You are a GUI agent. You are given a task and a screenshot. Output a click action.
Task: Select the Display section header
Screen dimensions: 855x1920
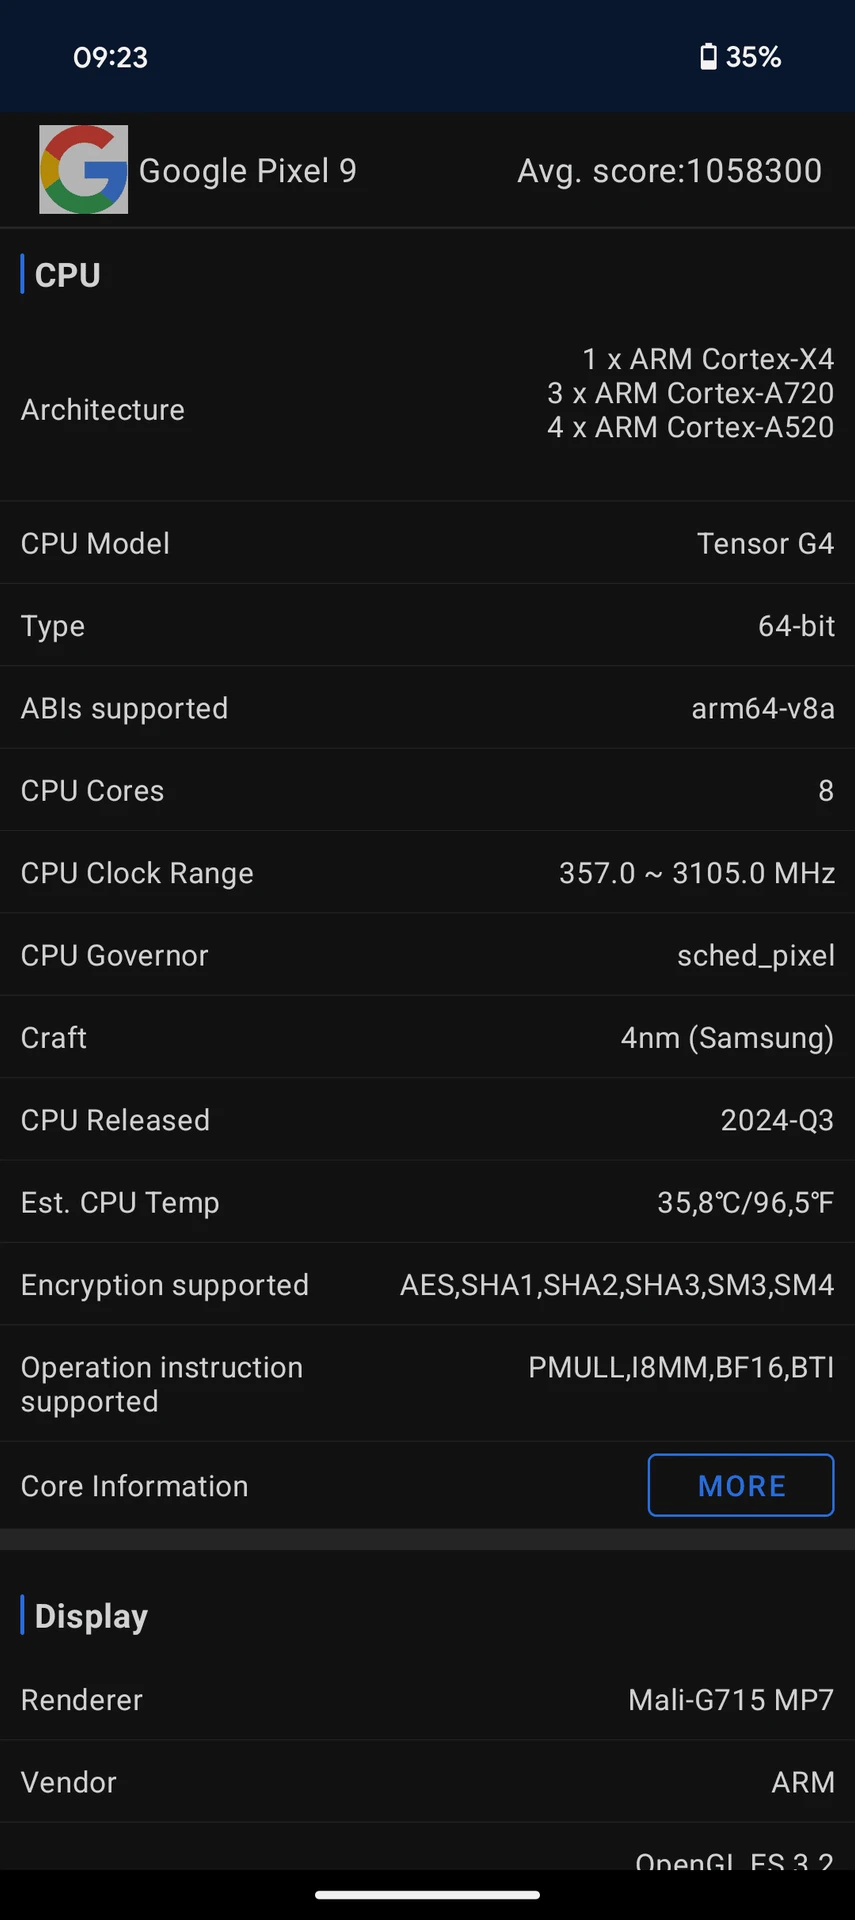click(91, 1616)
